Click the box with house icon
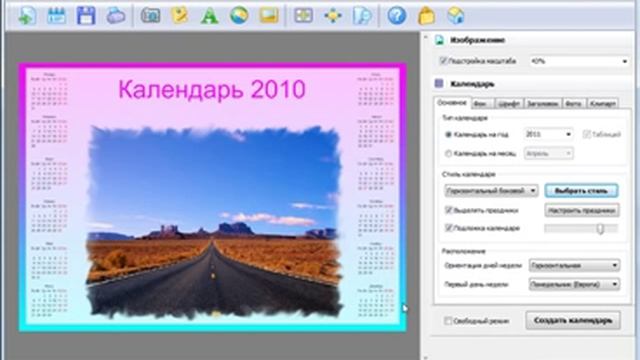 pyautogui.click(x=456, y=16)
